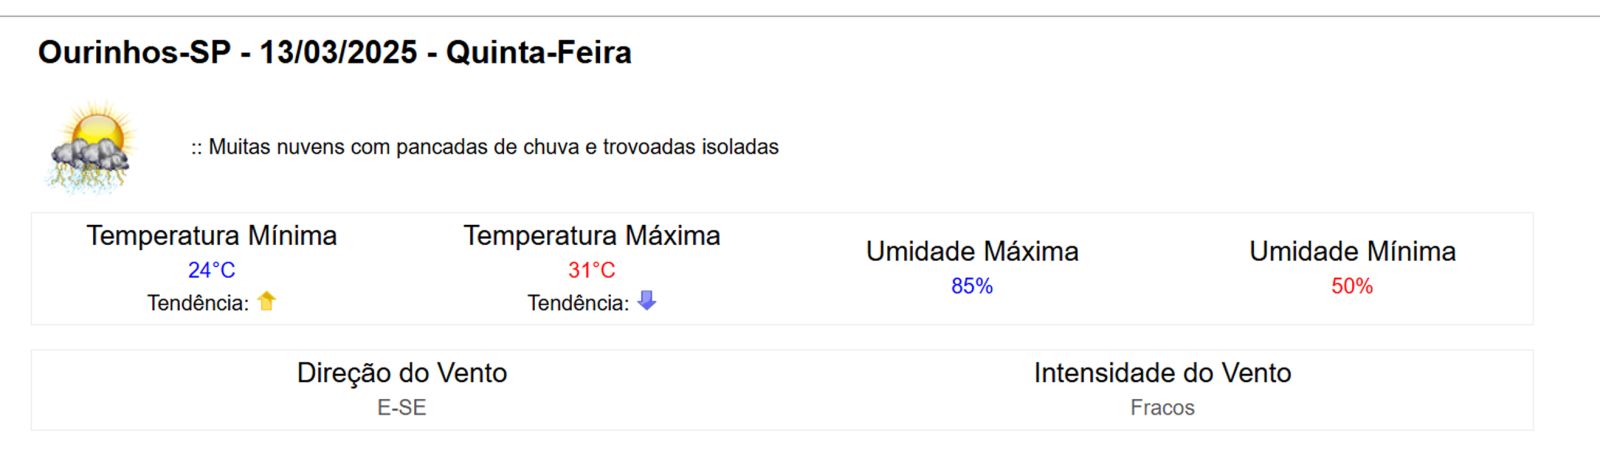The height and width of the screenshot is (464, 1600).
Task: Click the Fracos wind intensity value
Action: pyautogui.click(x=1162, y=408)
